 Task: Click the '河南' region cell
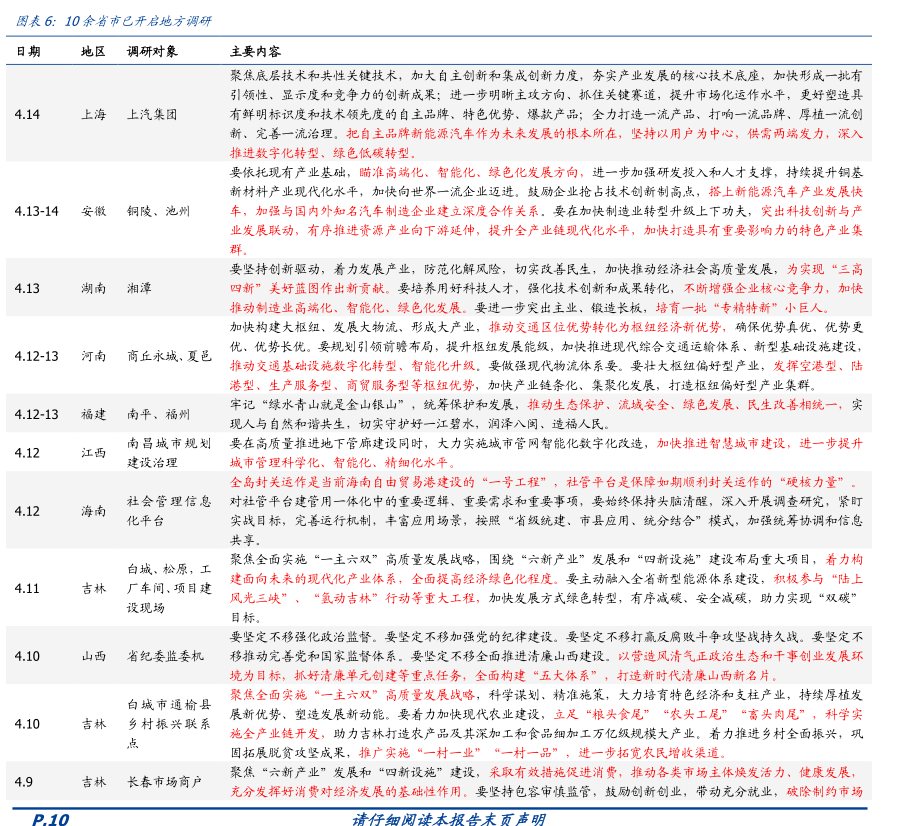click(93, 356)
